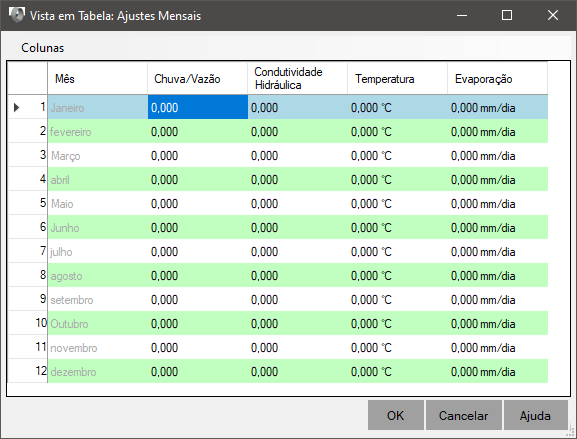577x439 pixels.
Task: Click the Evaporação column header
Action: 498,78
